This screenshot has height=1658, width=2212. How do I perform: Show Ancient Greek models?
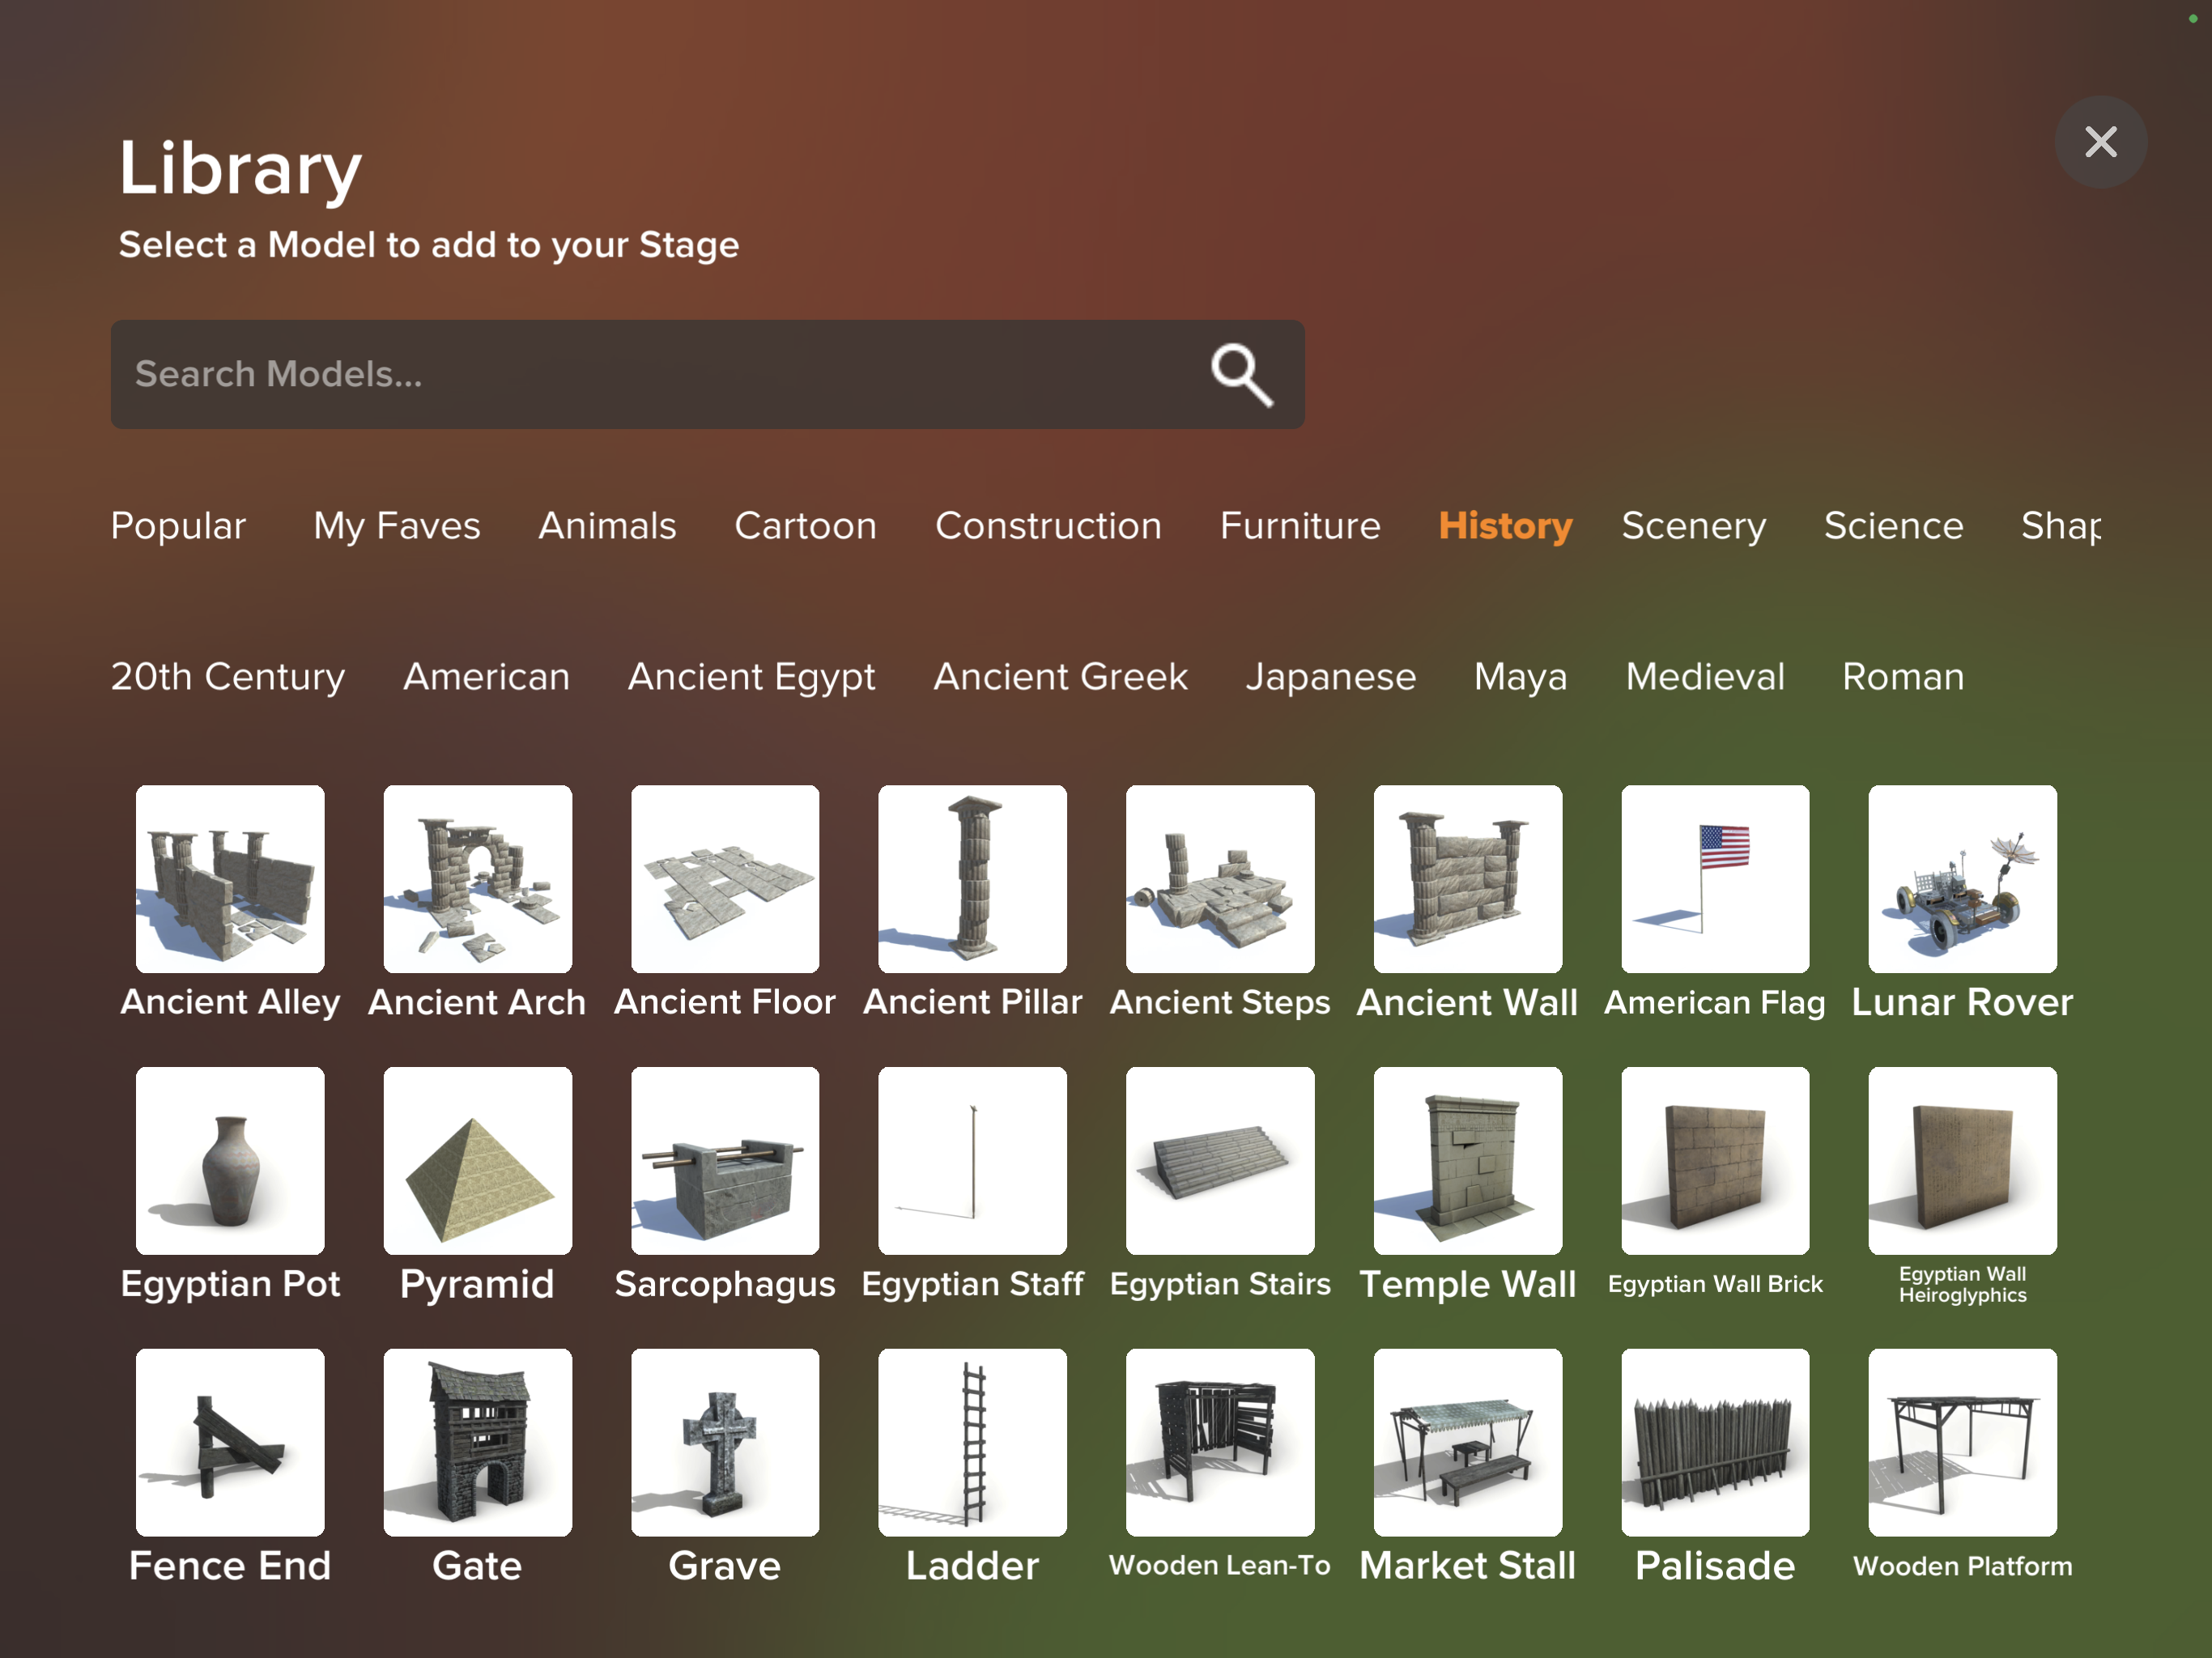1060,676
